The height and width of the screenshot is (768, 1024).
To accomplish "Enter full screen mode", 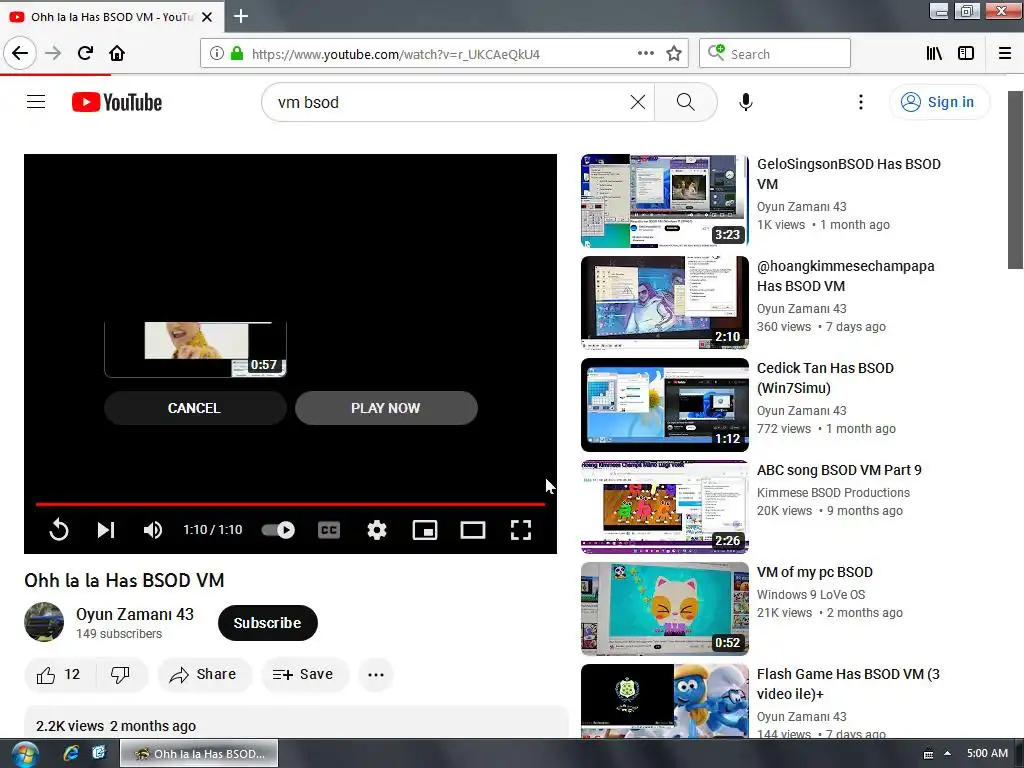I will [x=520, y=530].
